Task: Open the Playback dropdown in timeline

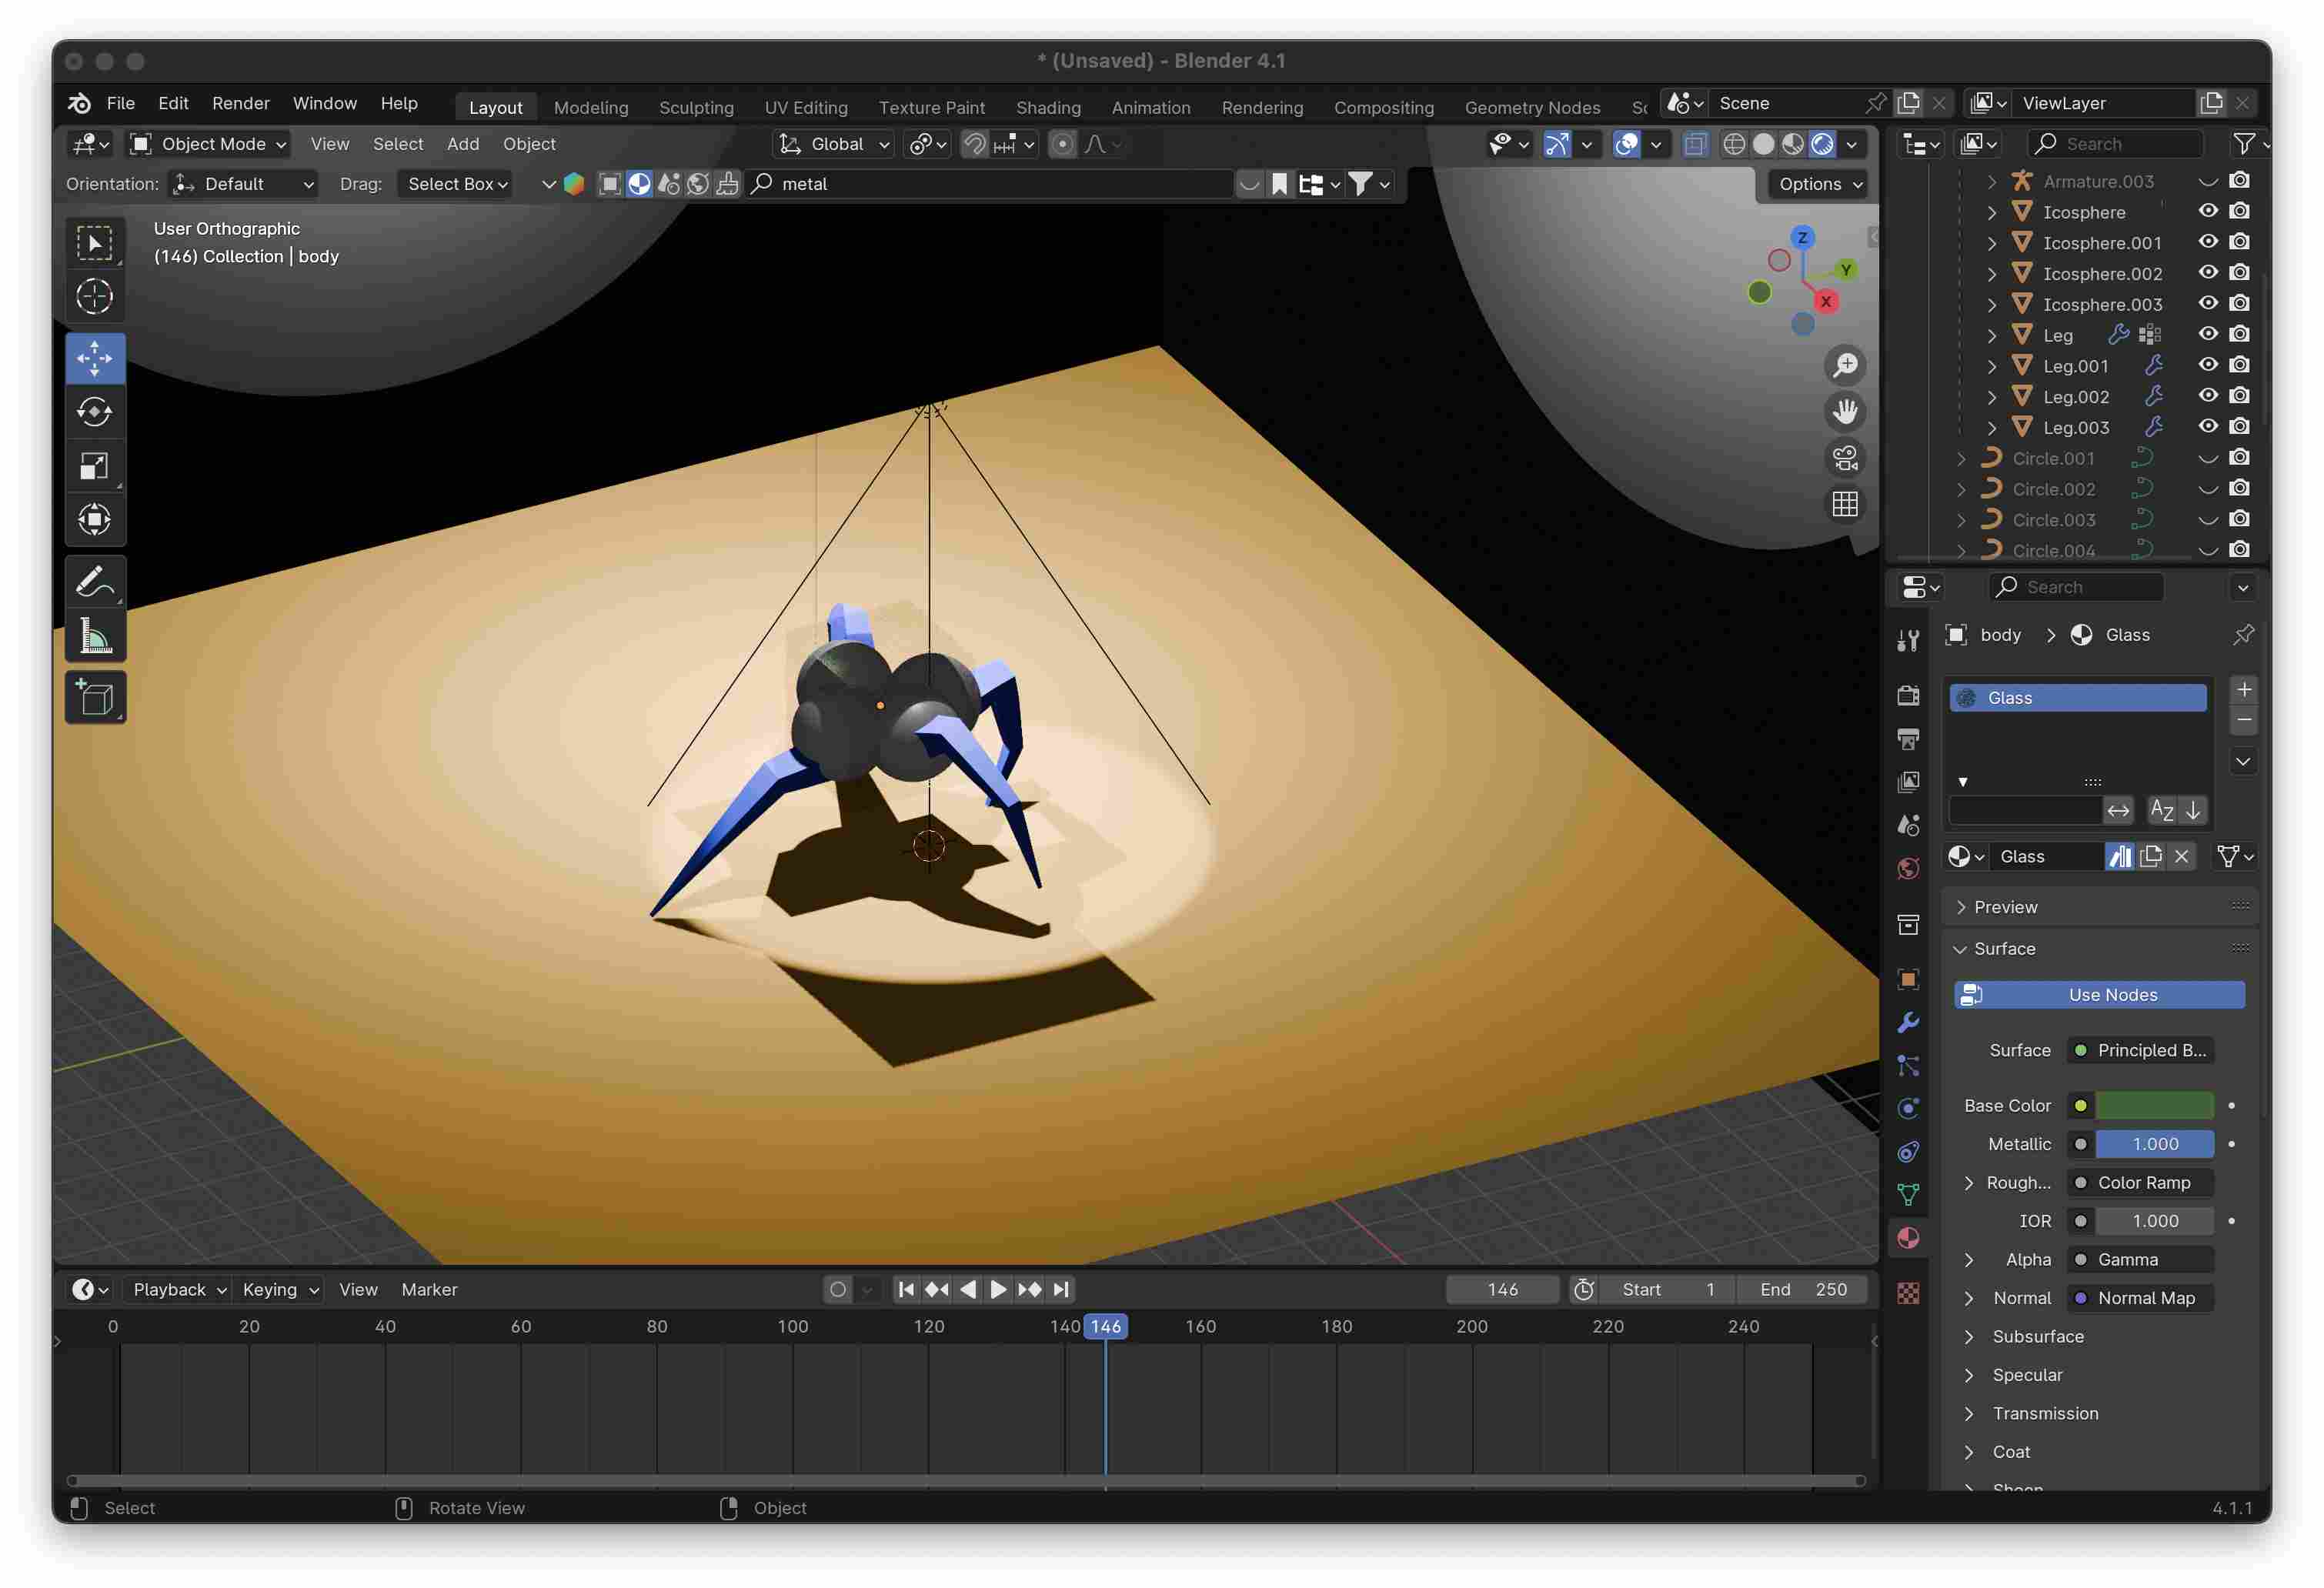Action: [179, 1290]
